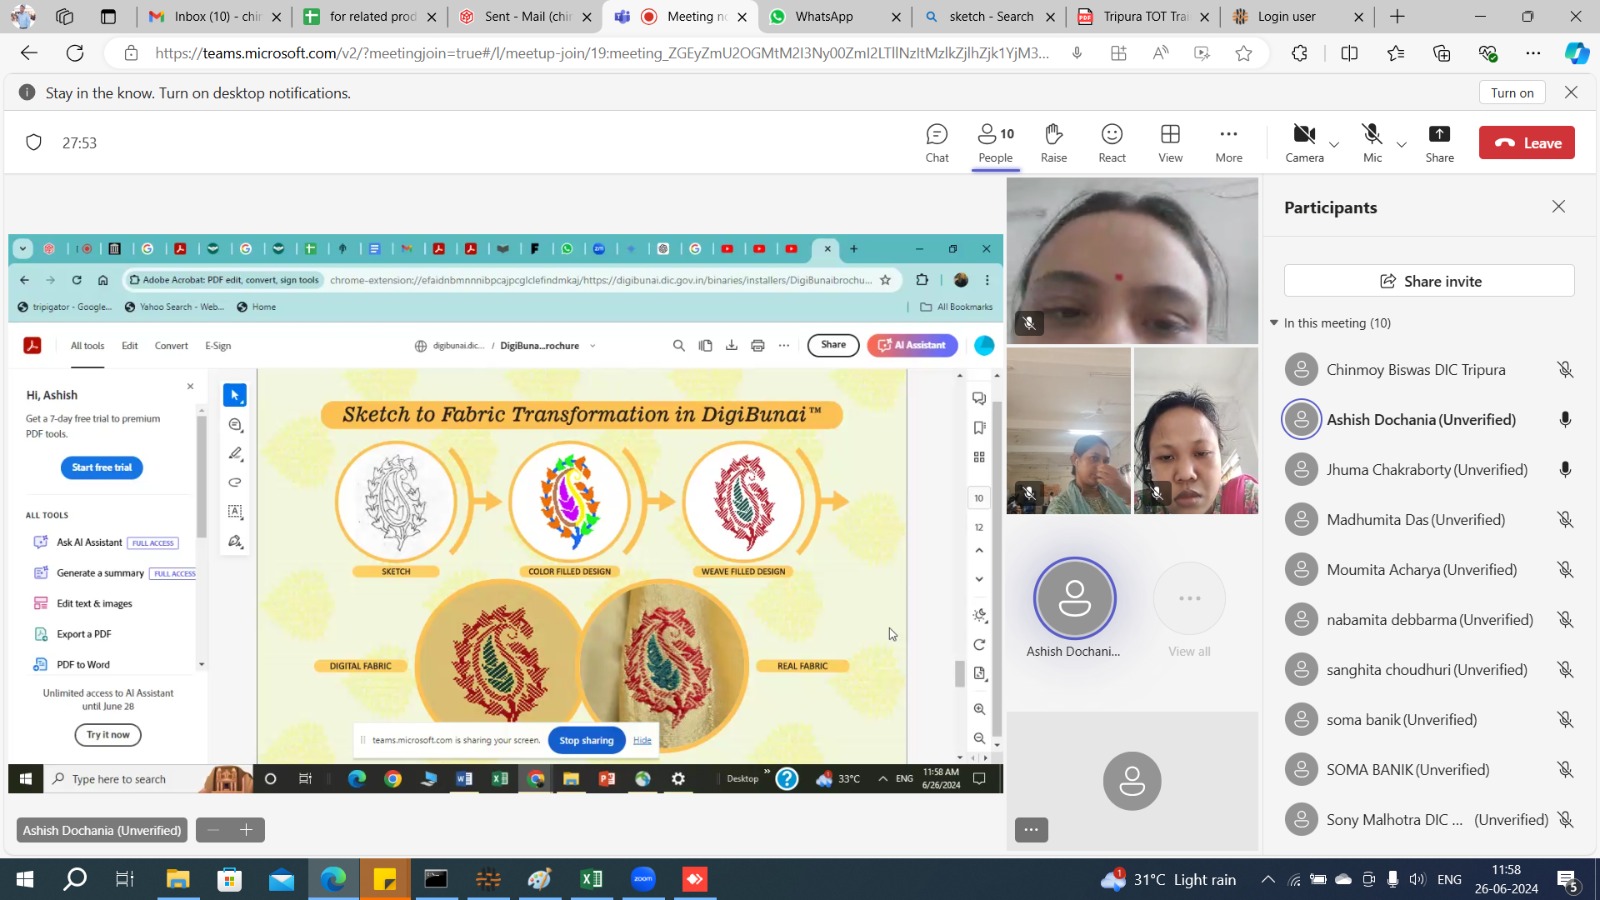Toggle Moumita Acharya's muted mic icon
Viewport: 1600px width, 900px height.
point(1565,570)
